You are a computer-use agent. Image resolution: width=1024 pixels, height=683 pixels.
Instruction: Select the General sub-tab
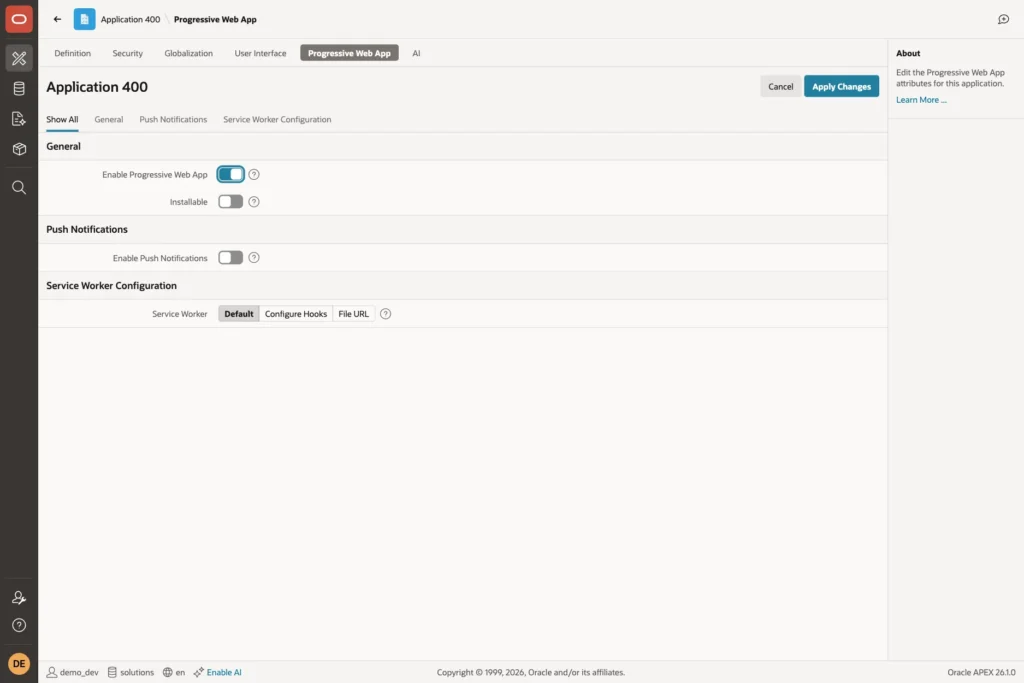tap(108, 119)
